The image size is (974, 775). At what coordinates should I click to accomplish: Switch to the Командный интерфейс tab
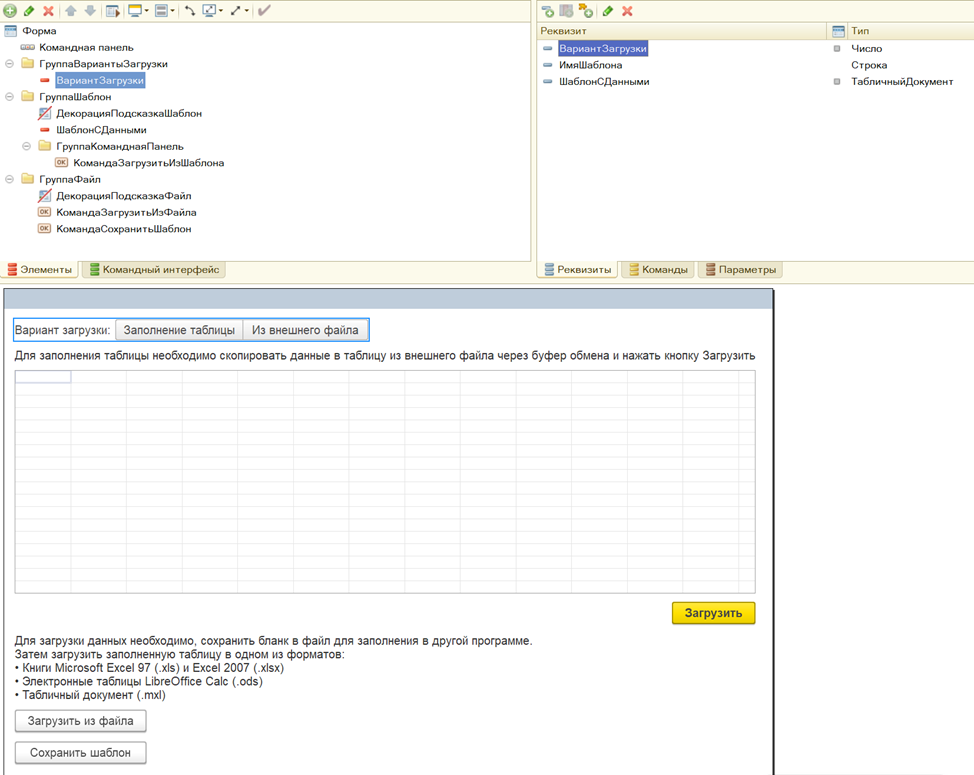pyautogui.click(x=155, y=270)
